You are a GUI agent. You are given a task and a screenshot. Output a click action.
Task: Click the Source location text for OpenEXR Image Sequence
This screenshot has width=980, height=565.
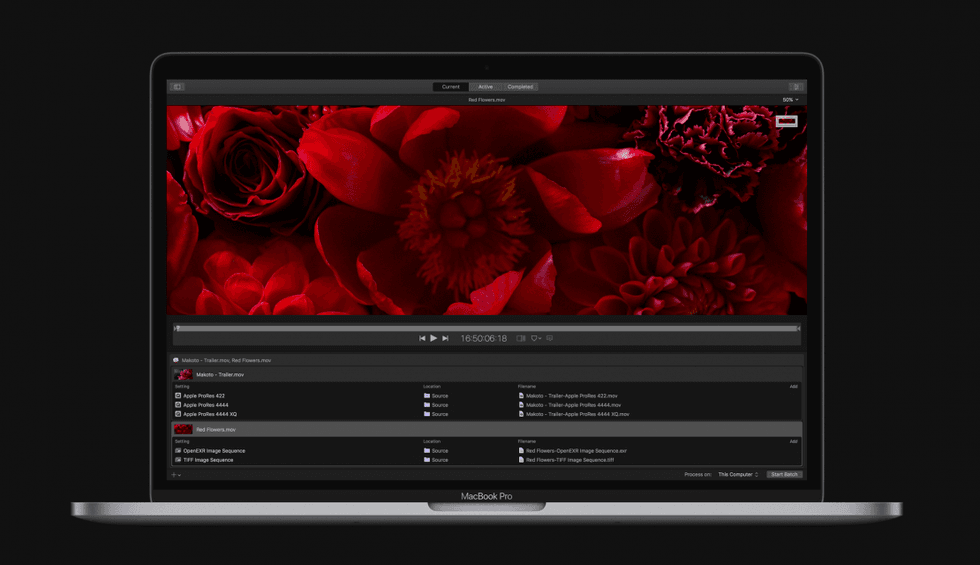pyautogui.click(x=440, y=451)
